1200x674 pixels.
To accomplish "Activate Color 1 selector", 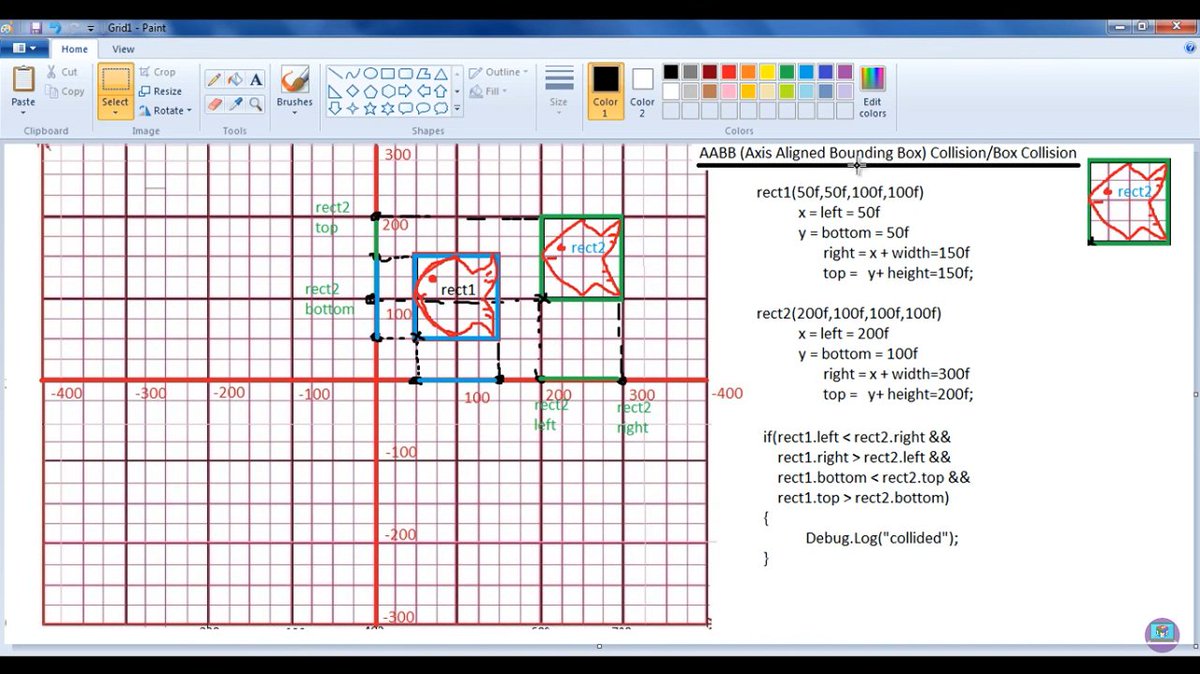I will click(x=605, y=91).
